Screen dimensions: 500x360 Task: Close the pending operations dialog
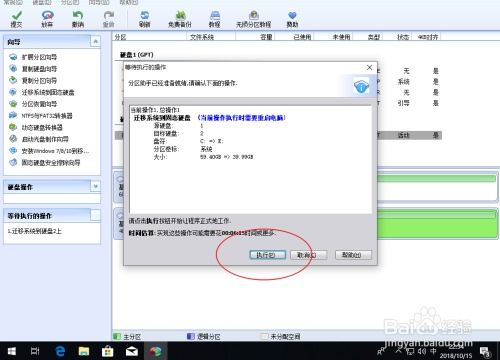(x=369, y=67)
